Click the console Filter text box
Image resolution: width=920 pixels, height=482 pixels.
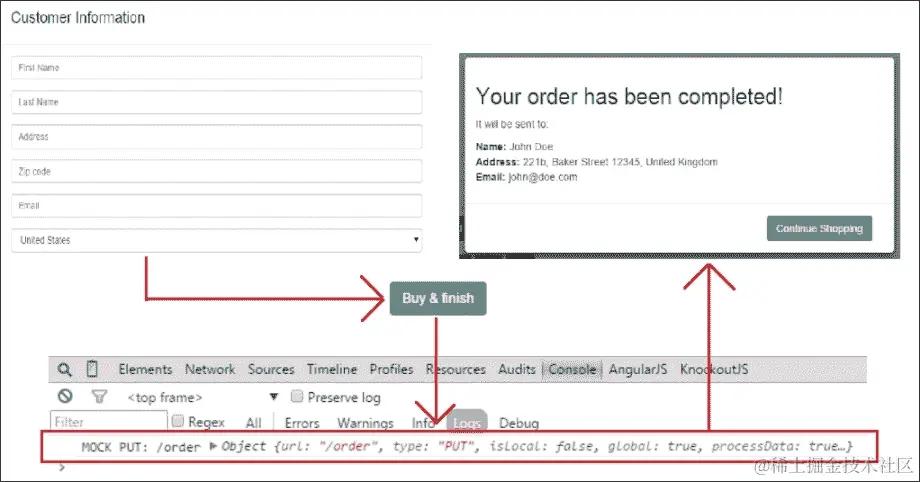click(109, 422)
